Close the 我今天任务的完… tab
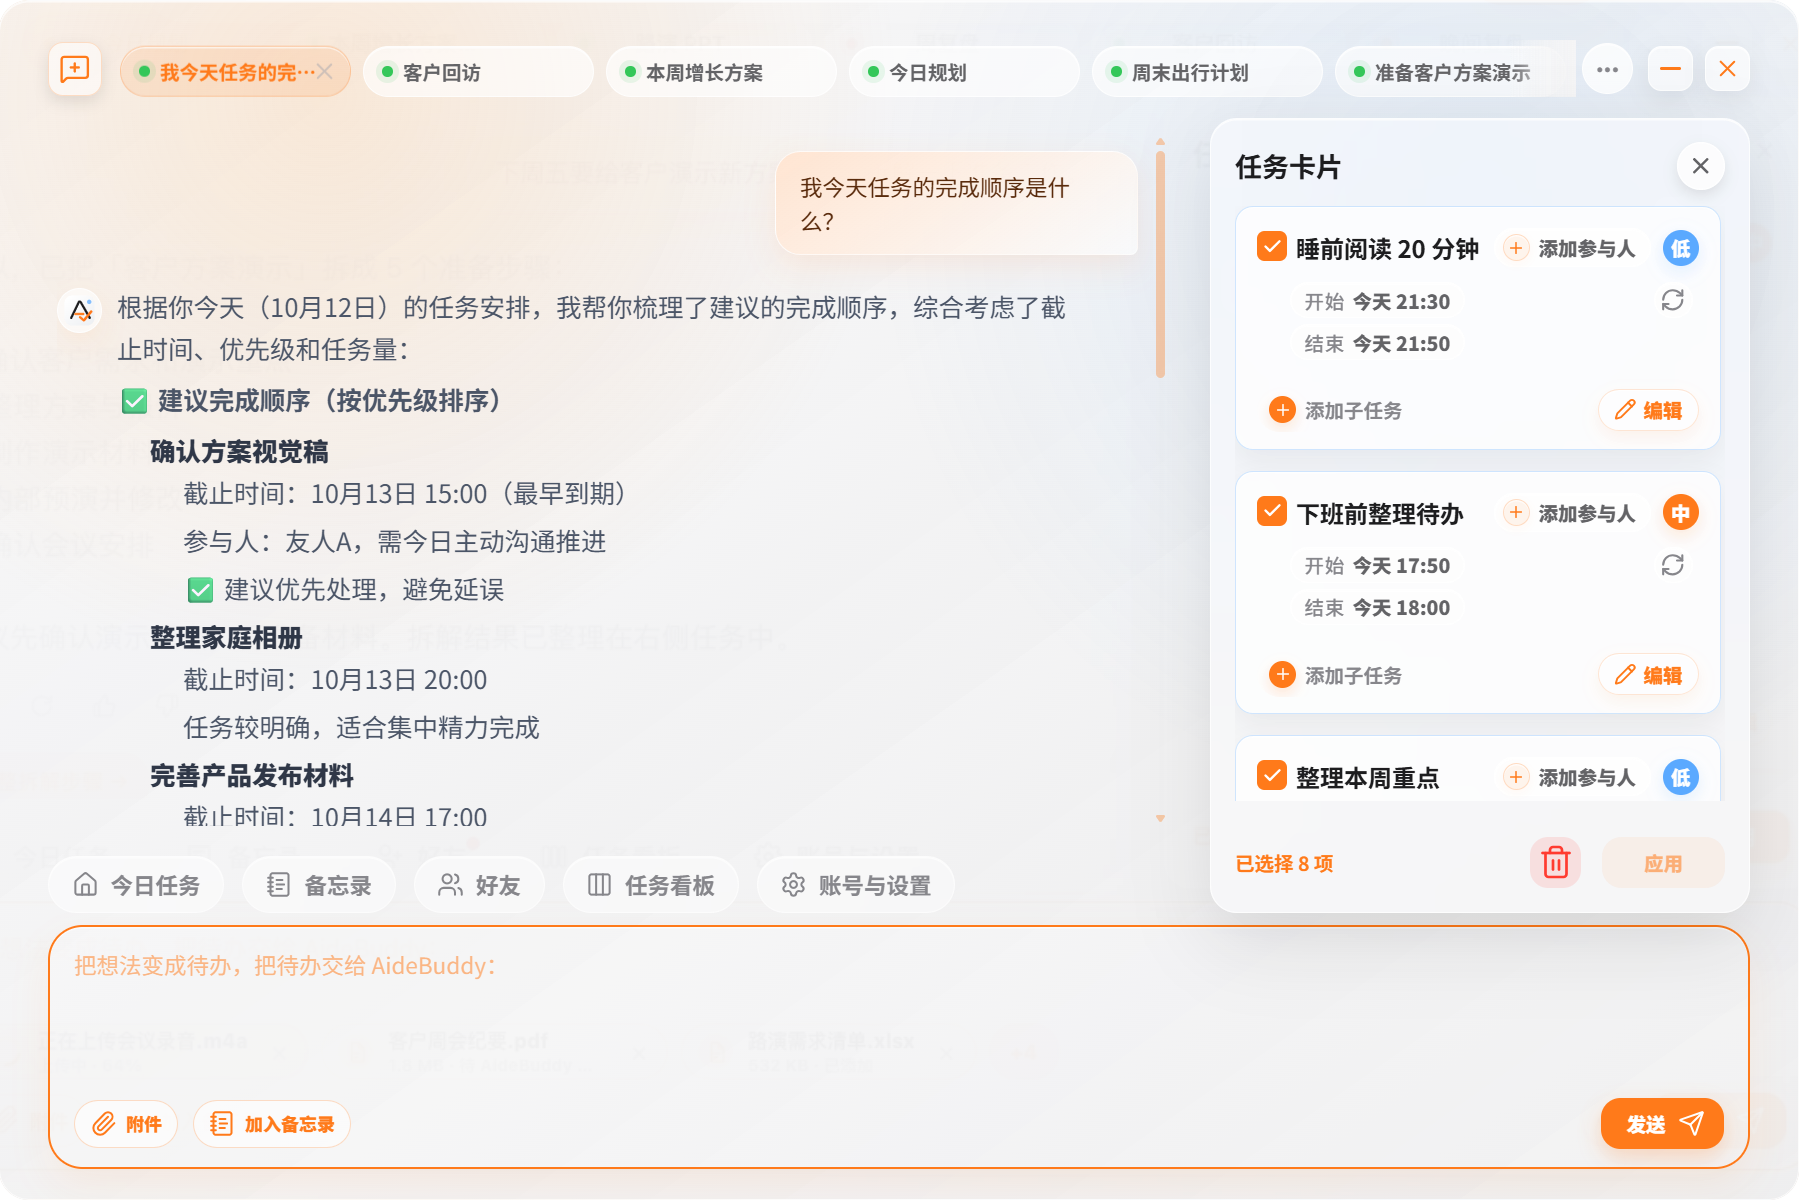Screen dimensions: 1799x1200 (325, 72)
